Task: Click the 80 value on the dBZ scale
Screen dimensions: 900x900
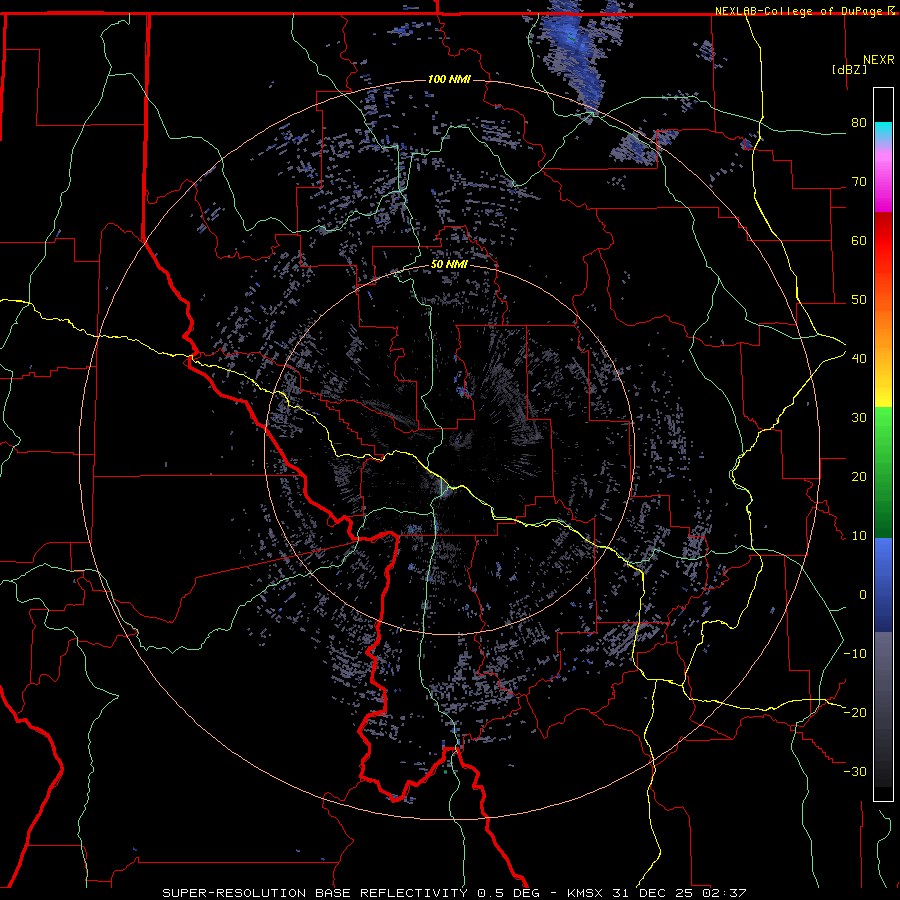Action: 859,123
